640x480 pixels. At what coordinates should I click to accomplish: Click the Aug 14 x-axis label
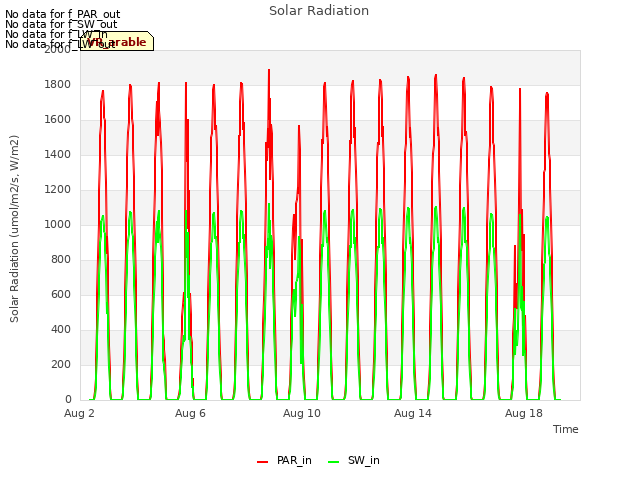(413, 413)
